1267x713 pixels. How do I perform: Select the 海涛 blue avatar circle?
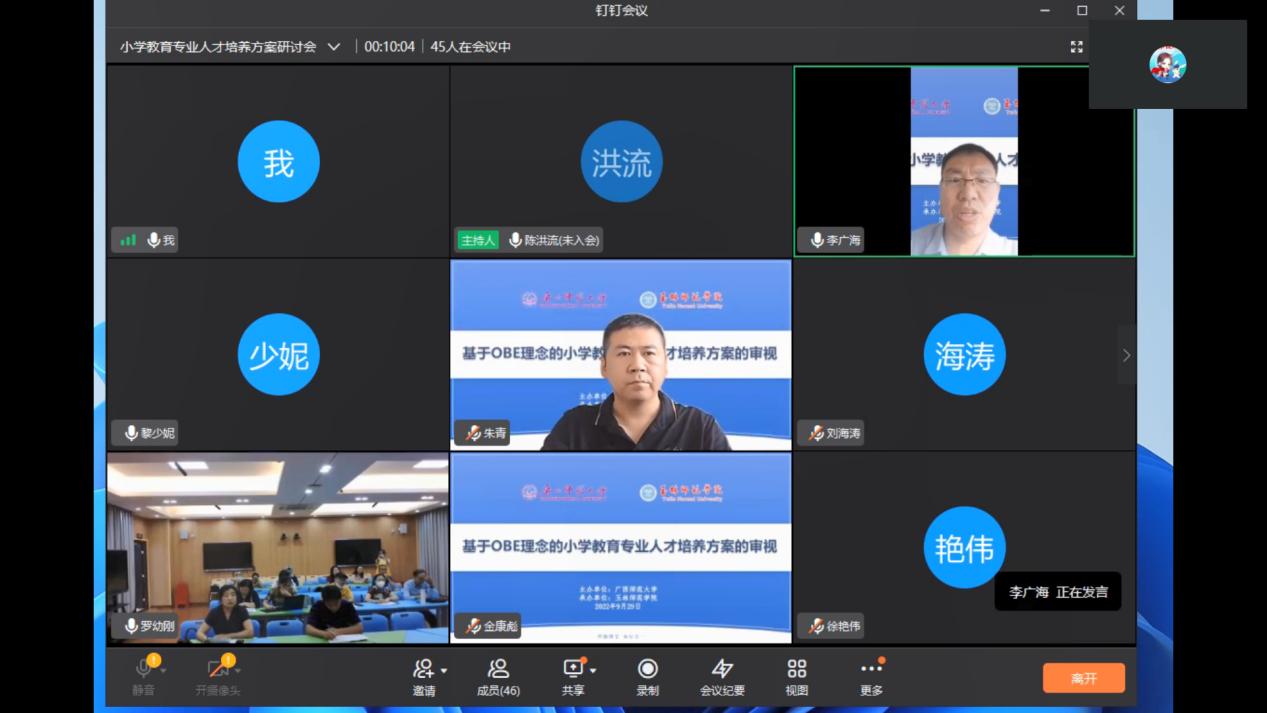[x=964, y=355]
